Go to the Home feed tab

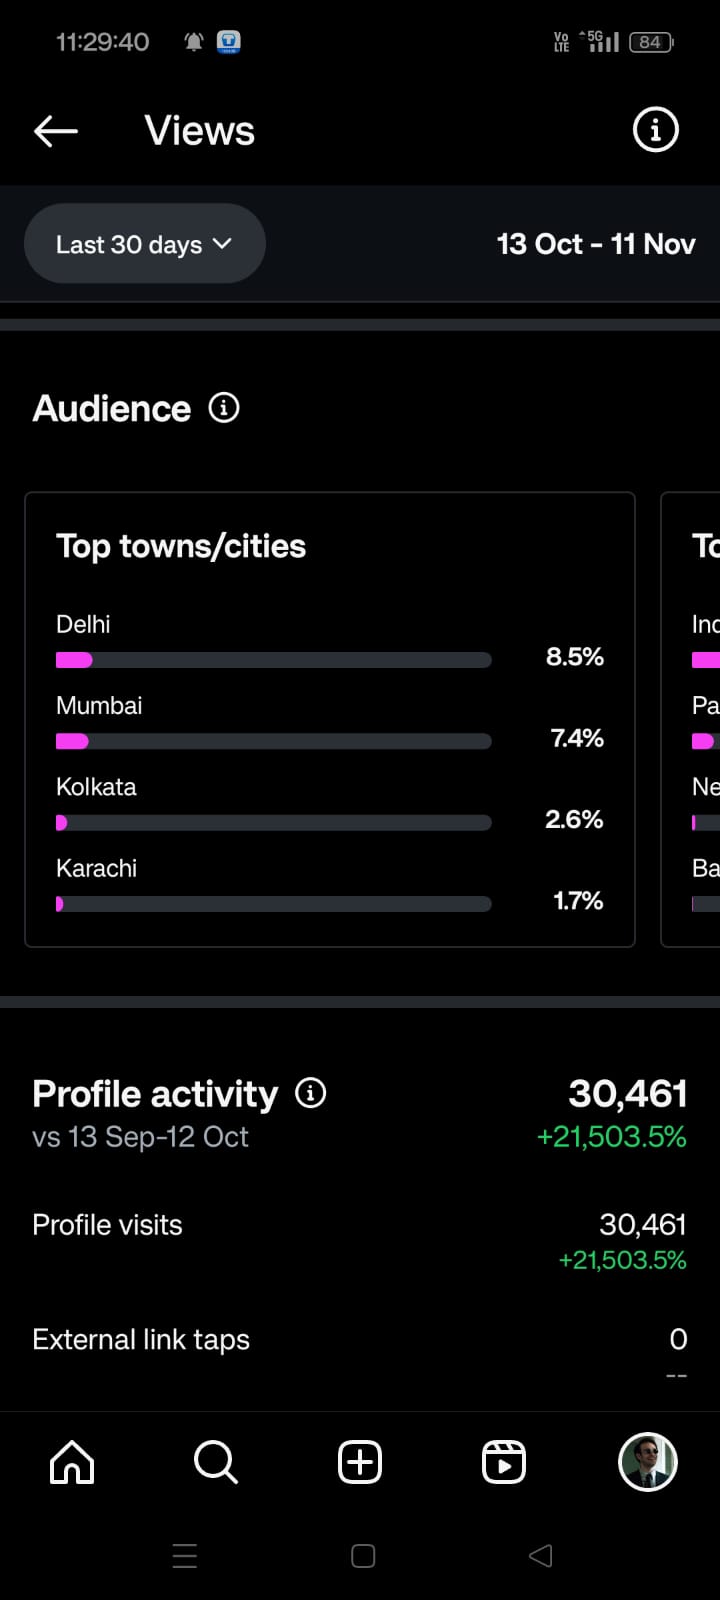[x=72, y=1462]
